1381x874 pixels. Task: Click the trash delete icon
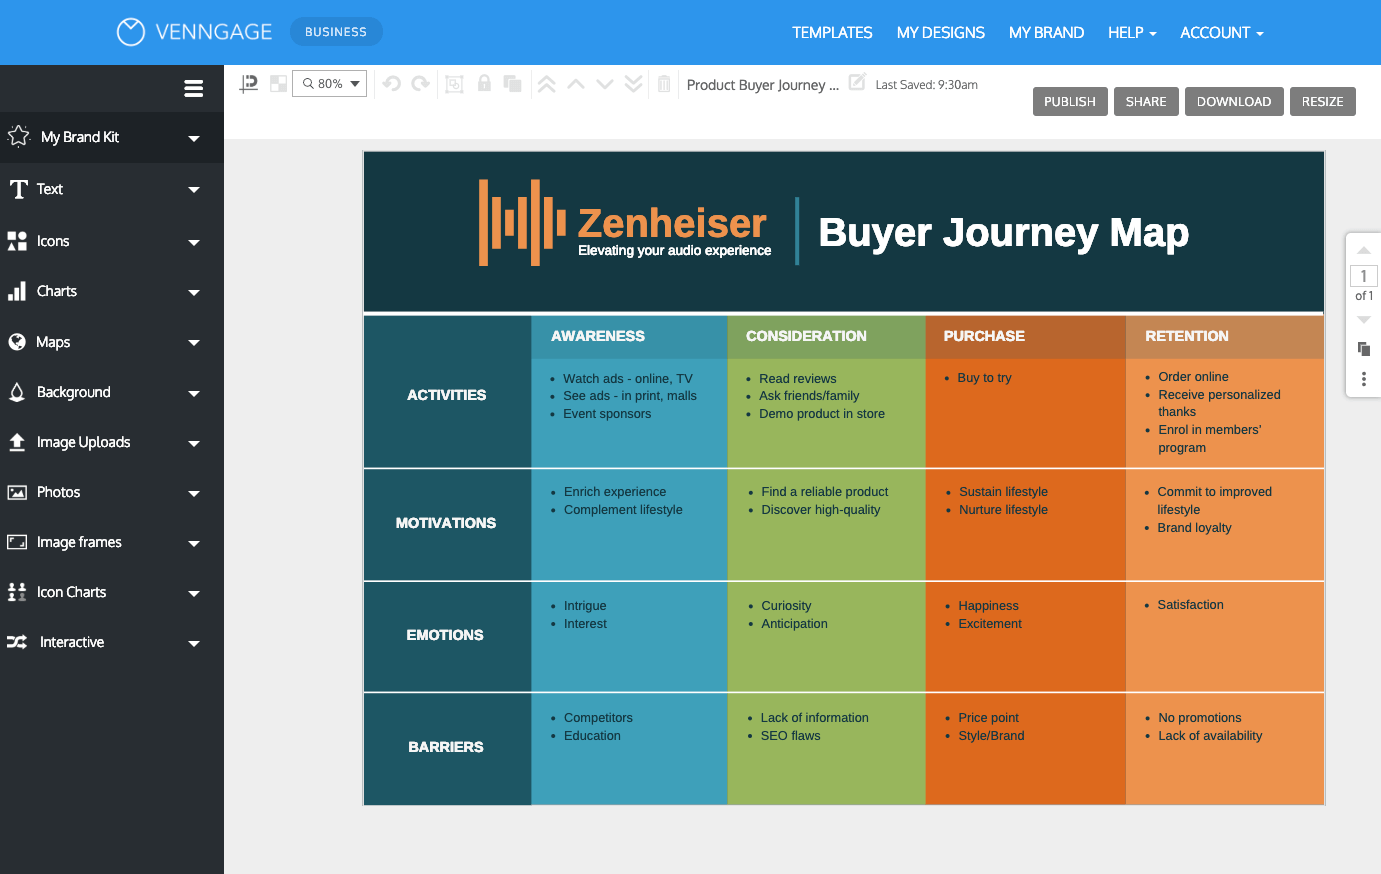tap(664, 84)
